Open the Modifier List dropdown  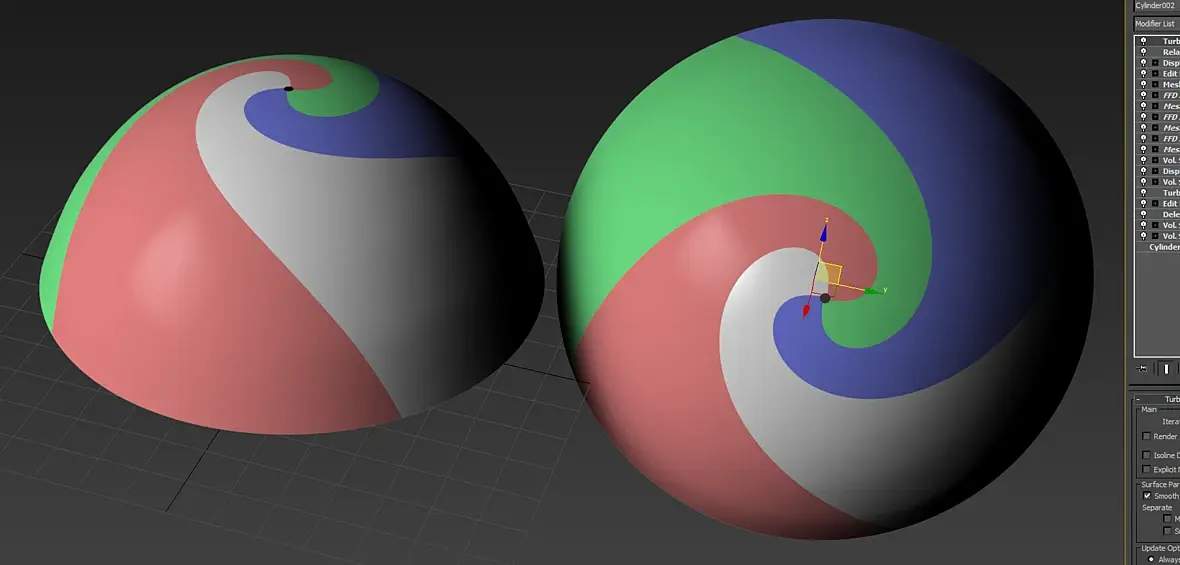click(1157, 23)
